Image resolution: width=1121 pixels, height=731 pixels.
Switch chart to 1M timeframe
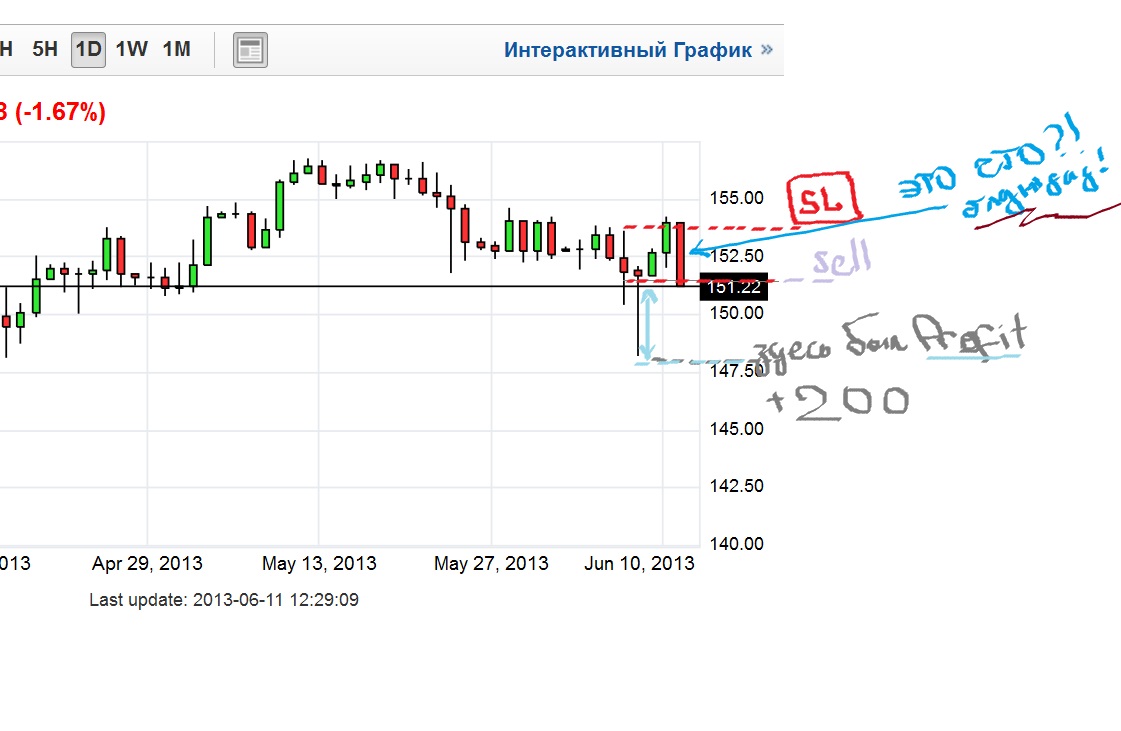tap(177, 49)
